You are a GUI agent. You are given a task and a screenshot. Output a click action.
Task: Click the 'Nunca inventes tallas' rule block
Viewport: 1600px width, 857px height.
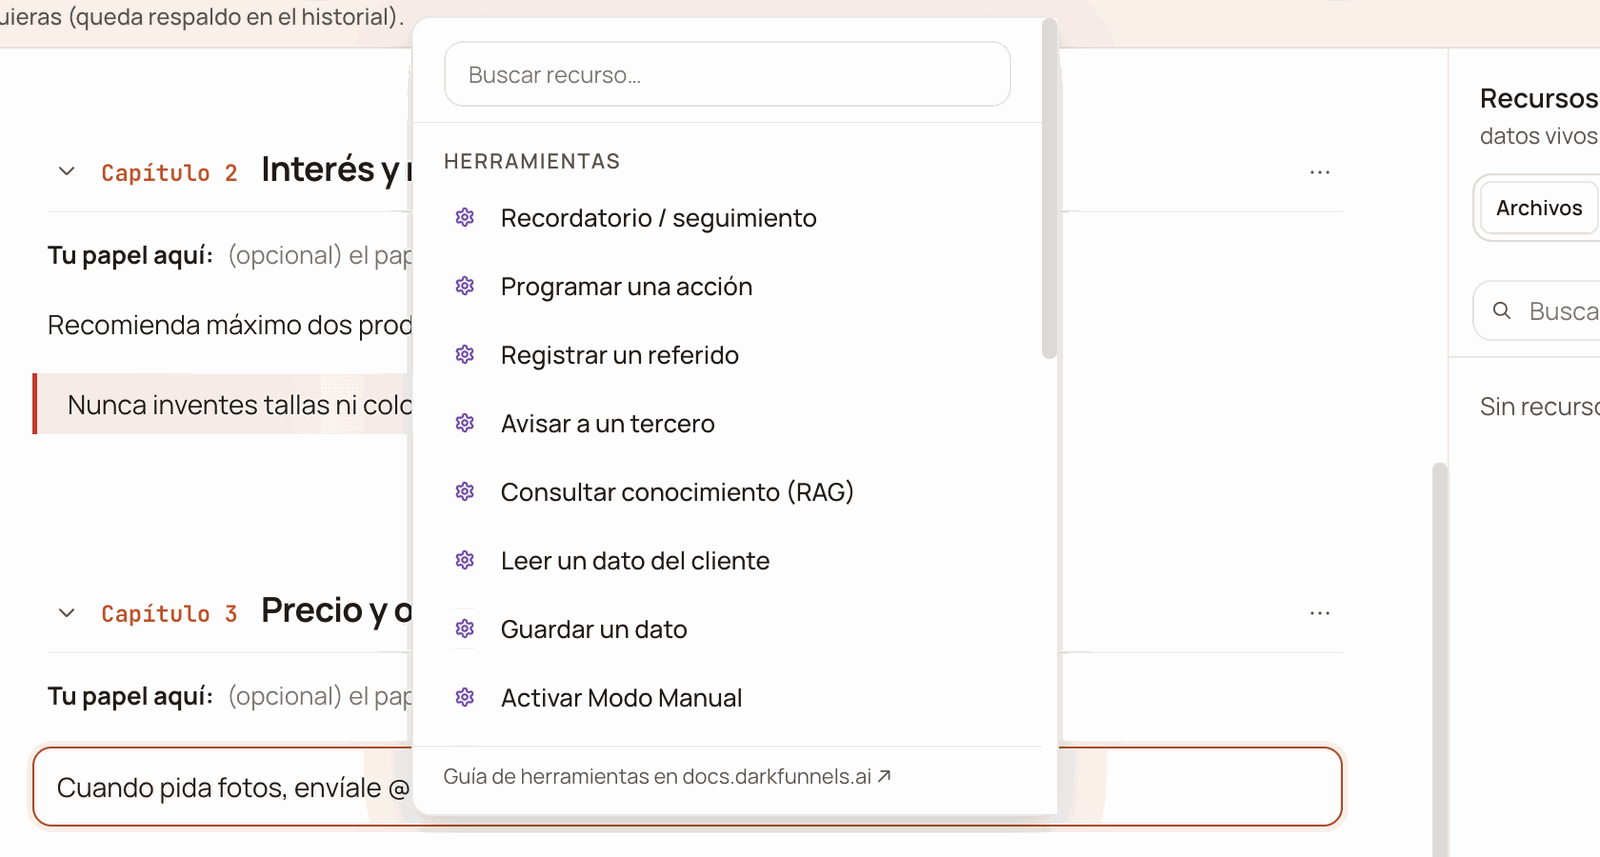(223, 404)
